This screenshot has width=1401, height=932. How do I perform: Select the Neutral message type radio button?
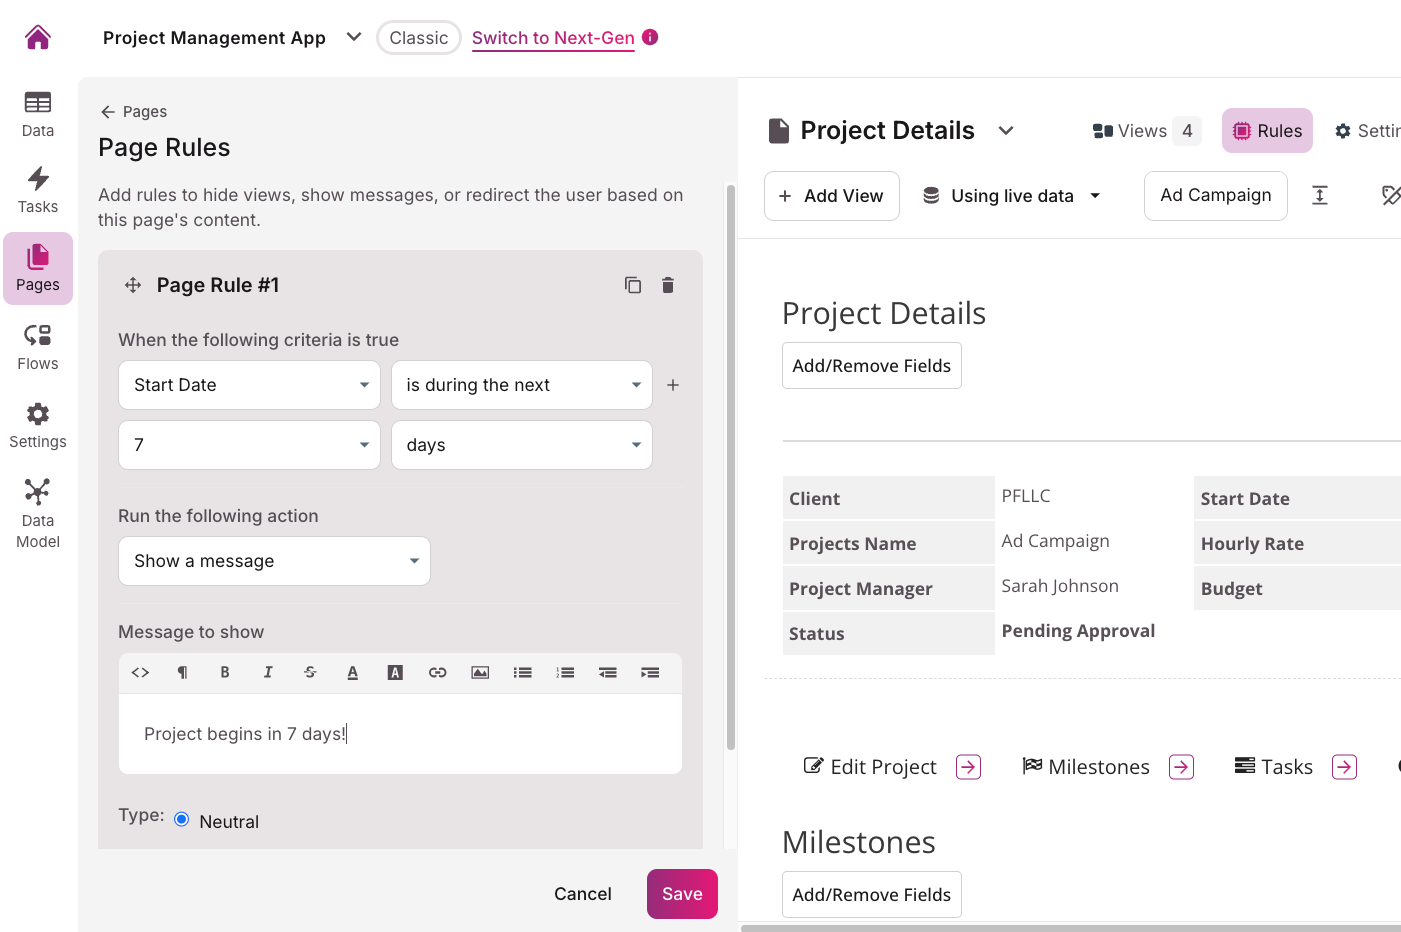[x=182, y=819]
